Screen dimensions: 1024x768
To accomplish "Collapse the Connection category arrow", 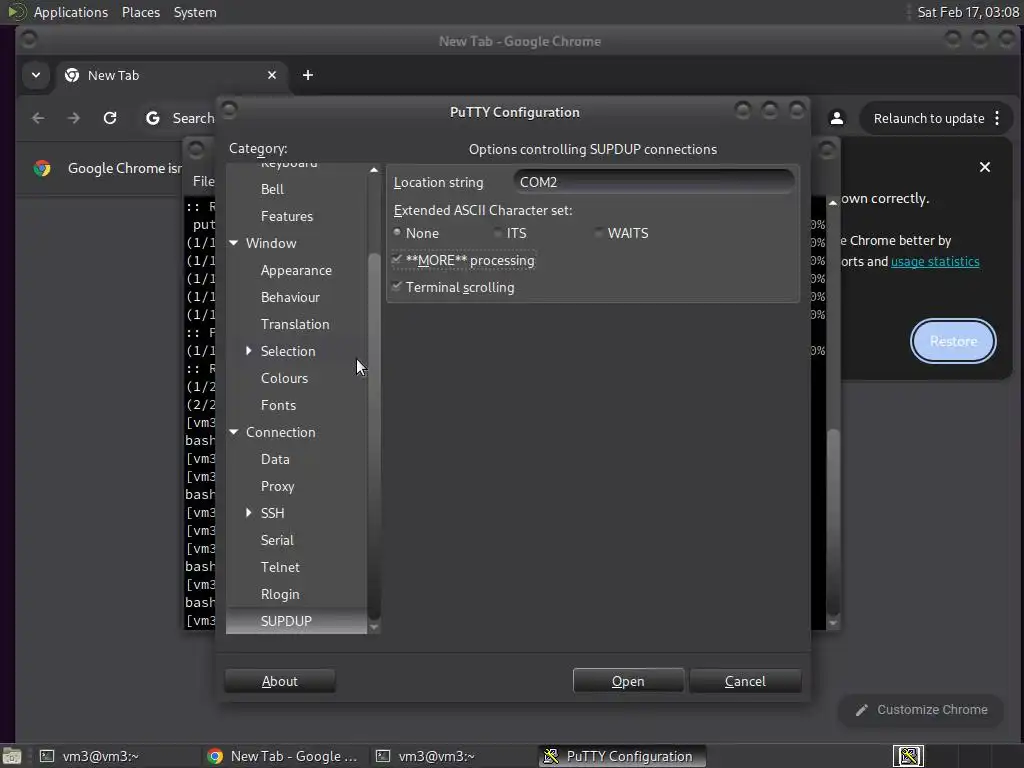I will pos(234,432).
